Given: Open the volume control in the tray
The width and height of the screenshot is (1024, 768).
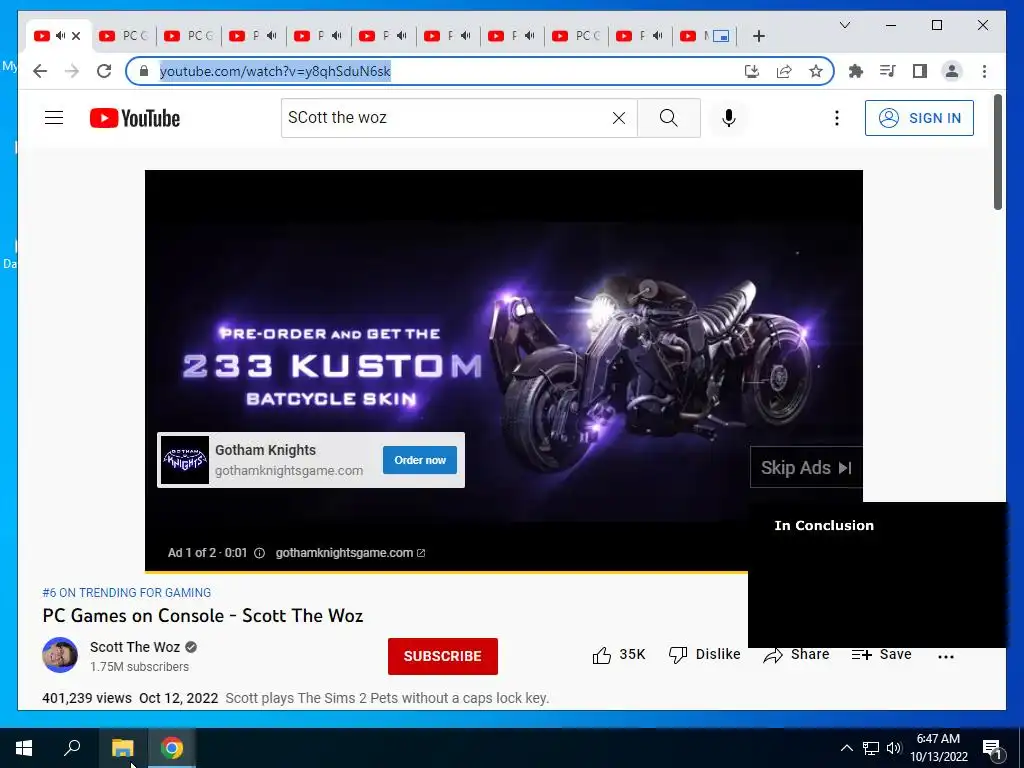Looking at the screenshot, I should pos(894,748).
